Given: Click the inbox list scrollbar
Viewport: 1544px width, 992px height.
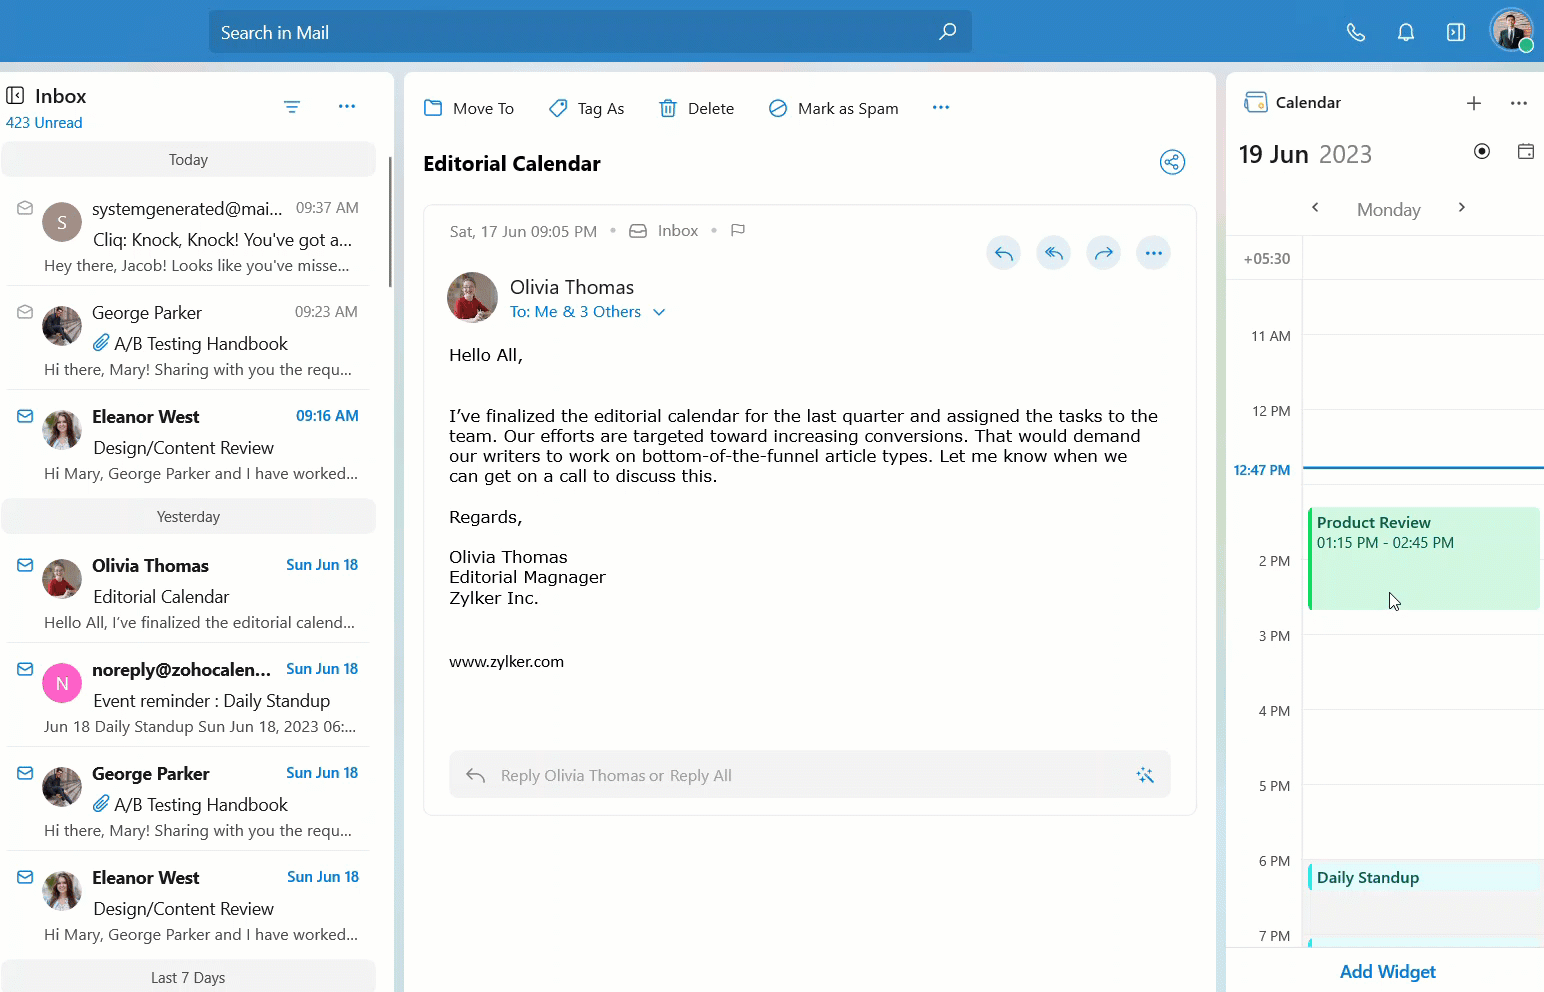Looking at the screenshot, I should pyautogui.click(x=390, y=222).
